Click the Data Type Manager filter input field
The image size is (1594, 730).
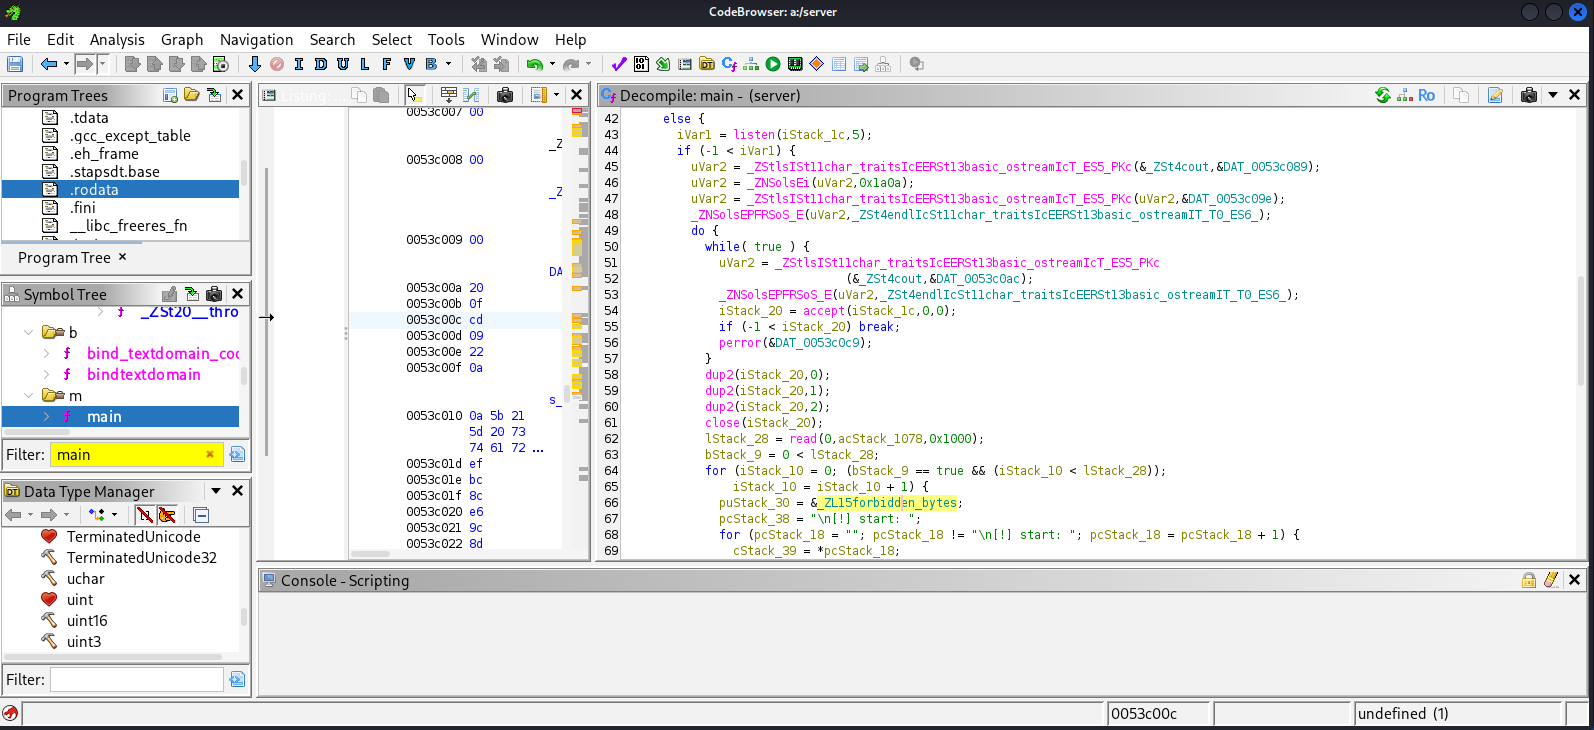(136, 680)
